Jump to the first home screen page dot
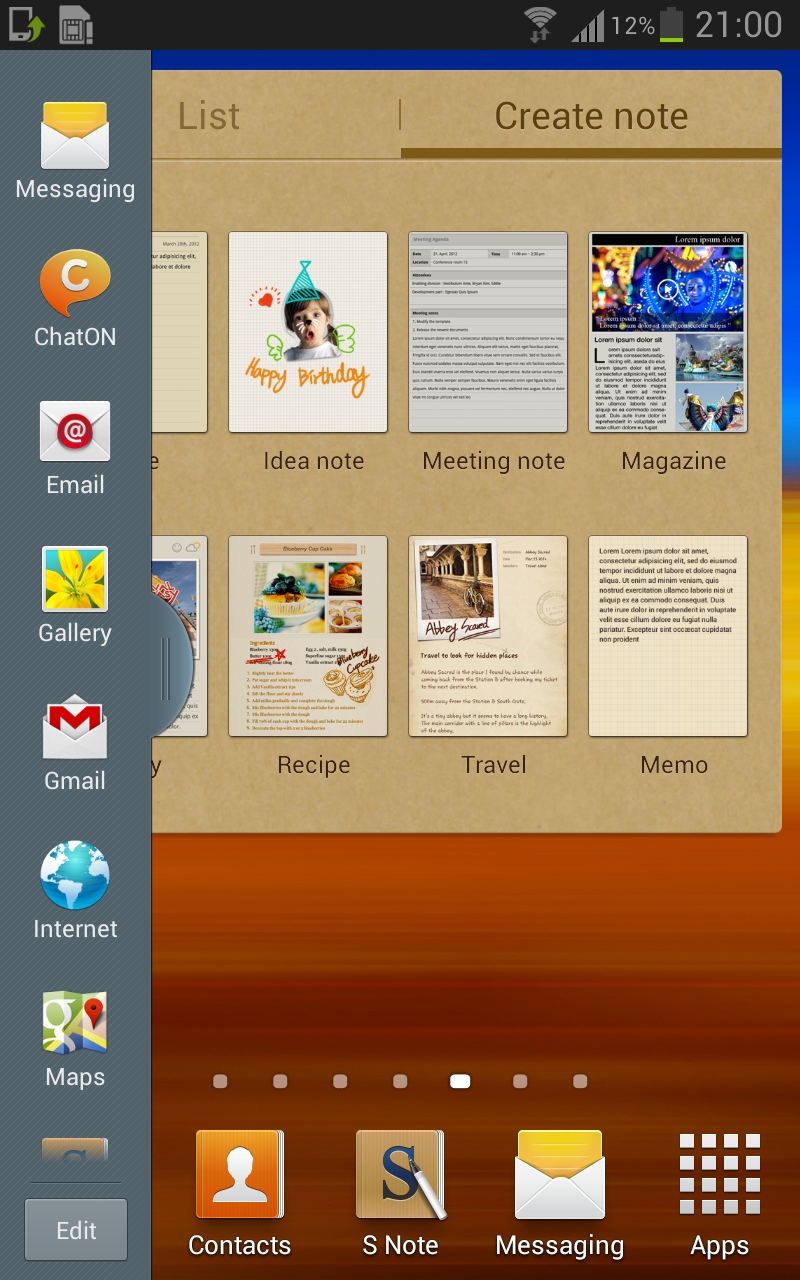This screenshot has width=800, height=1280. click(x=220, y=1081)
